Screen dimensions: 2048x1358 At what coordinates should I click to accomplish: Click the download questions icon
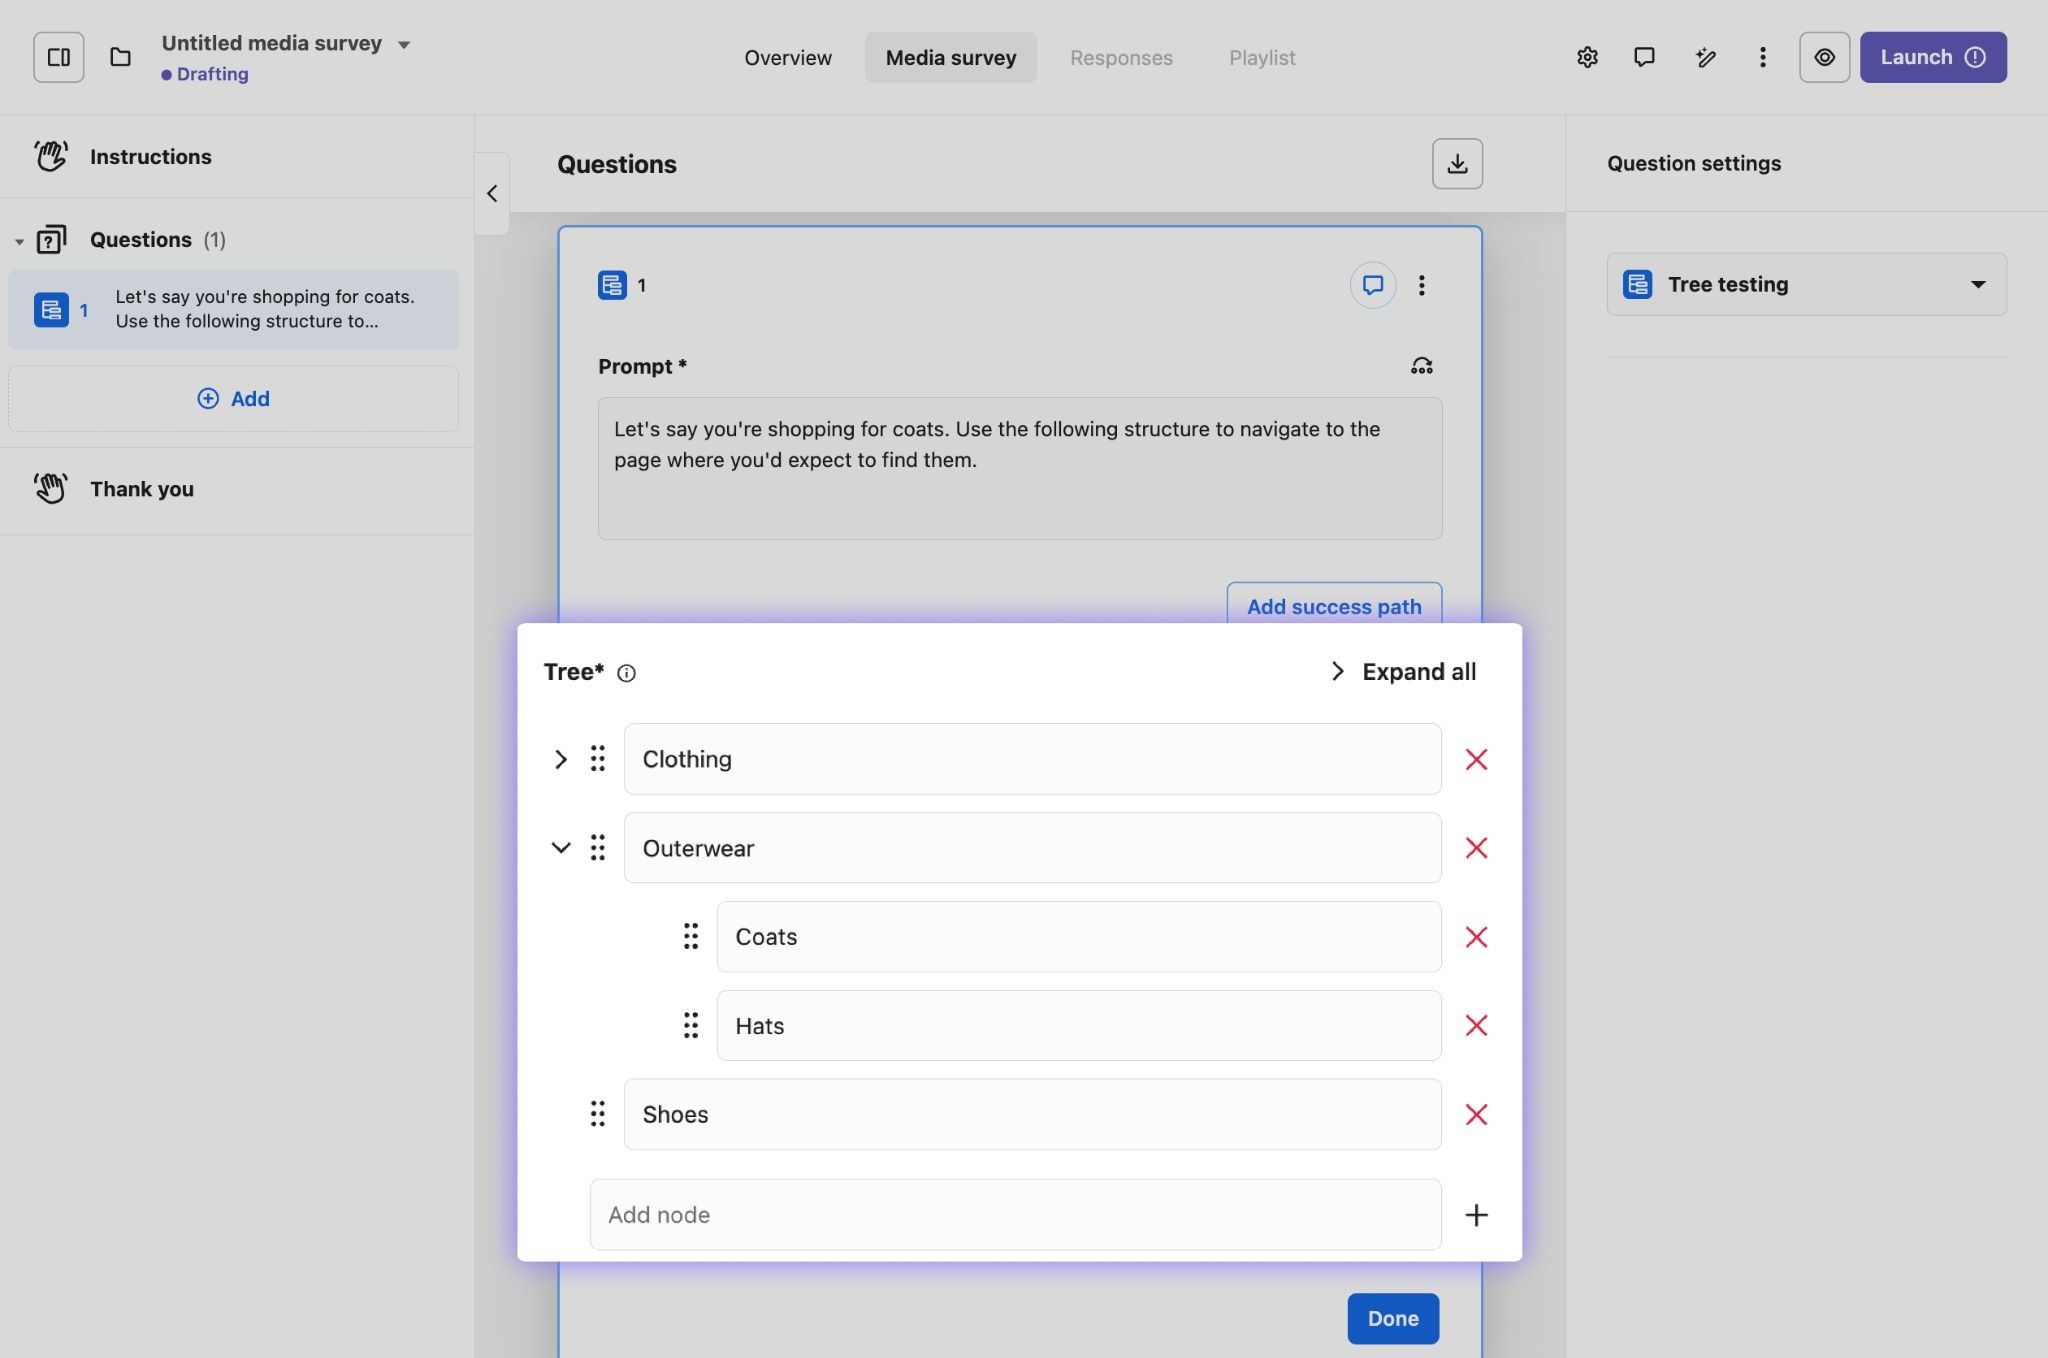pos(1457,164)
